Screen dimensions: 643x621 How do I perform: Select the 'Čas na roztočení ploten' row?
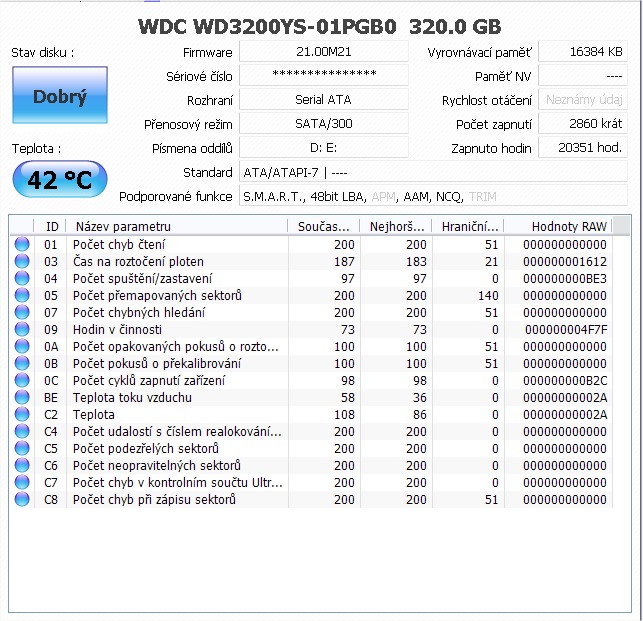pyautogui.click(x=311, y=261)
